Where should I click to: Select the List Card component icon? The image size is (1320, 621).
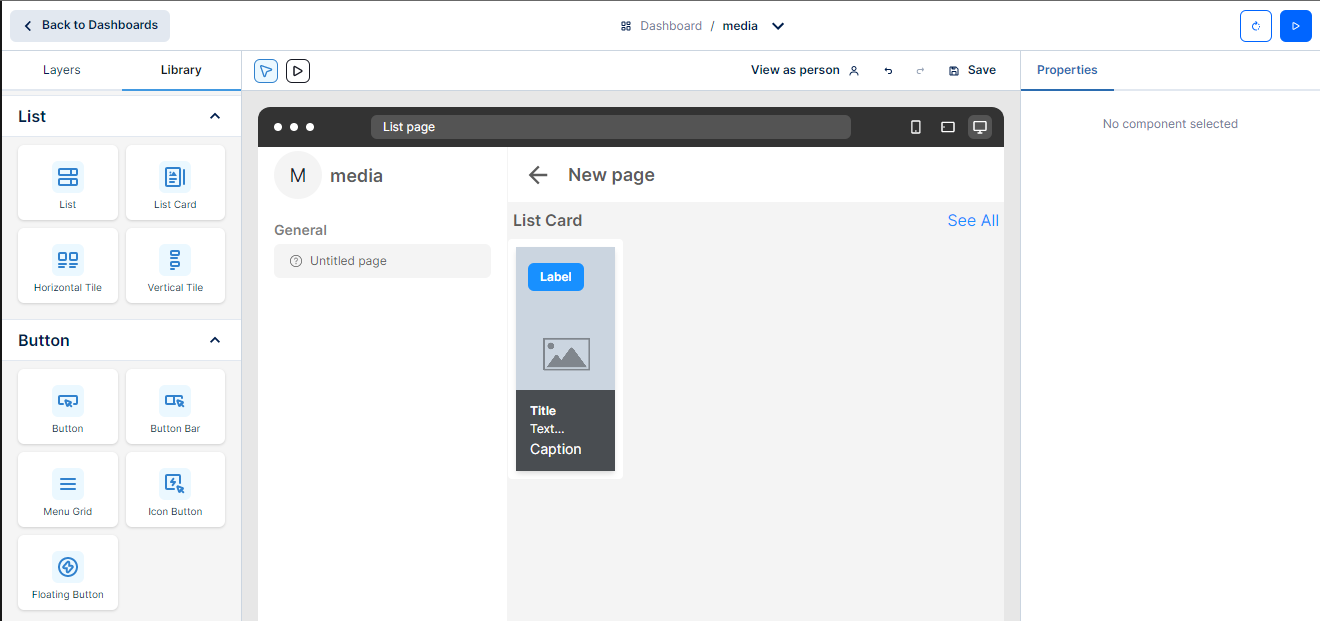[x=175, y=178]
